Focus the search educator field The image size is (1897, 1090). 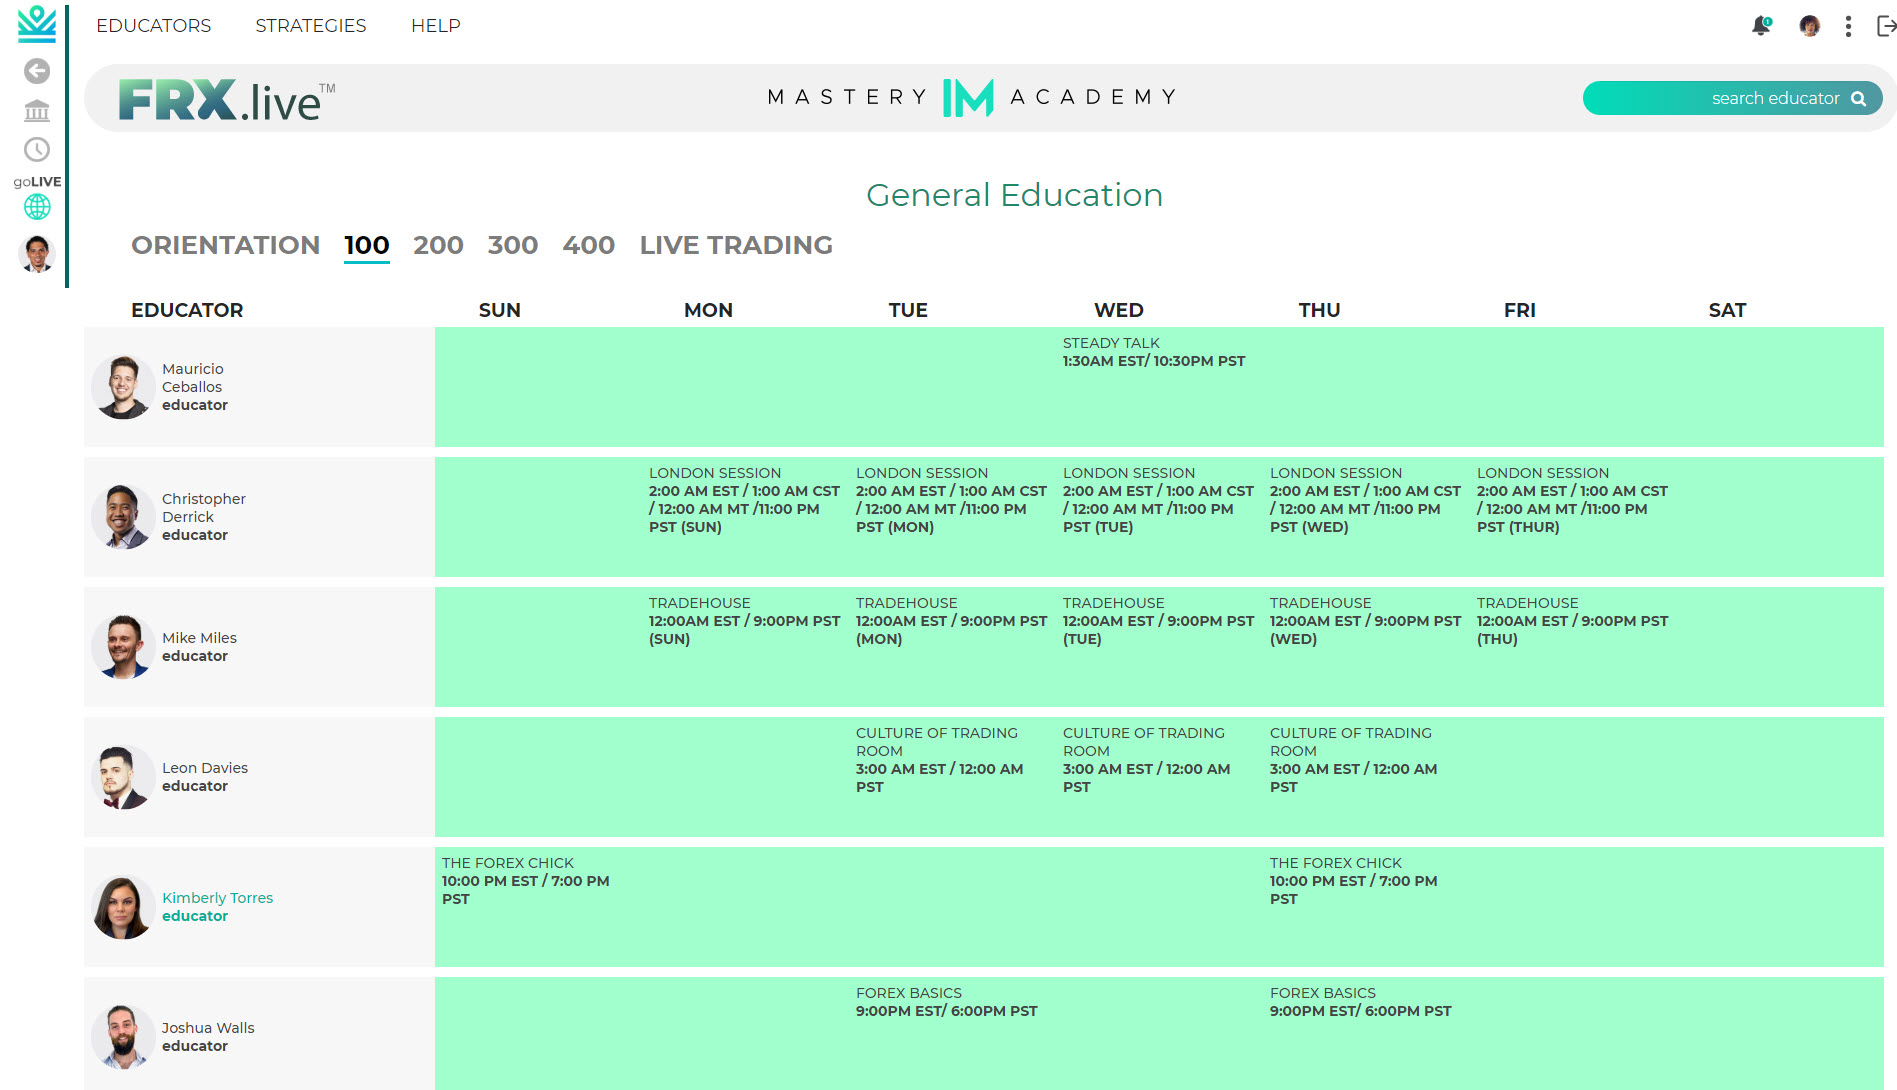(1732, 98)
